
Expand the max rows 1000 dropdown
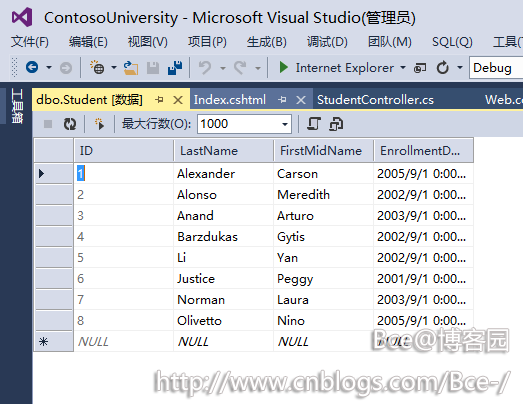point(285,124)
